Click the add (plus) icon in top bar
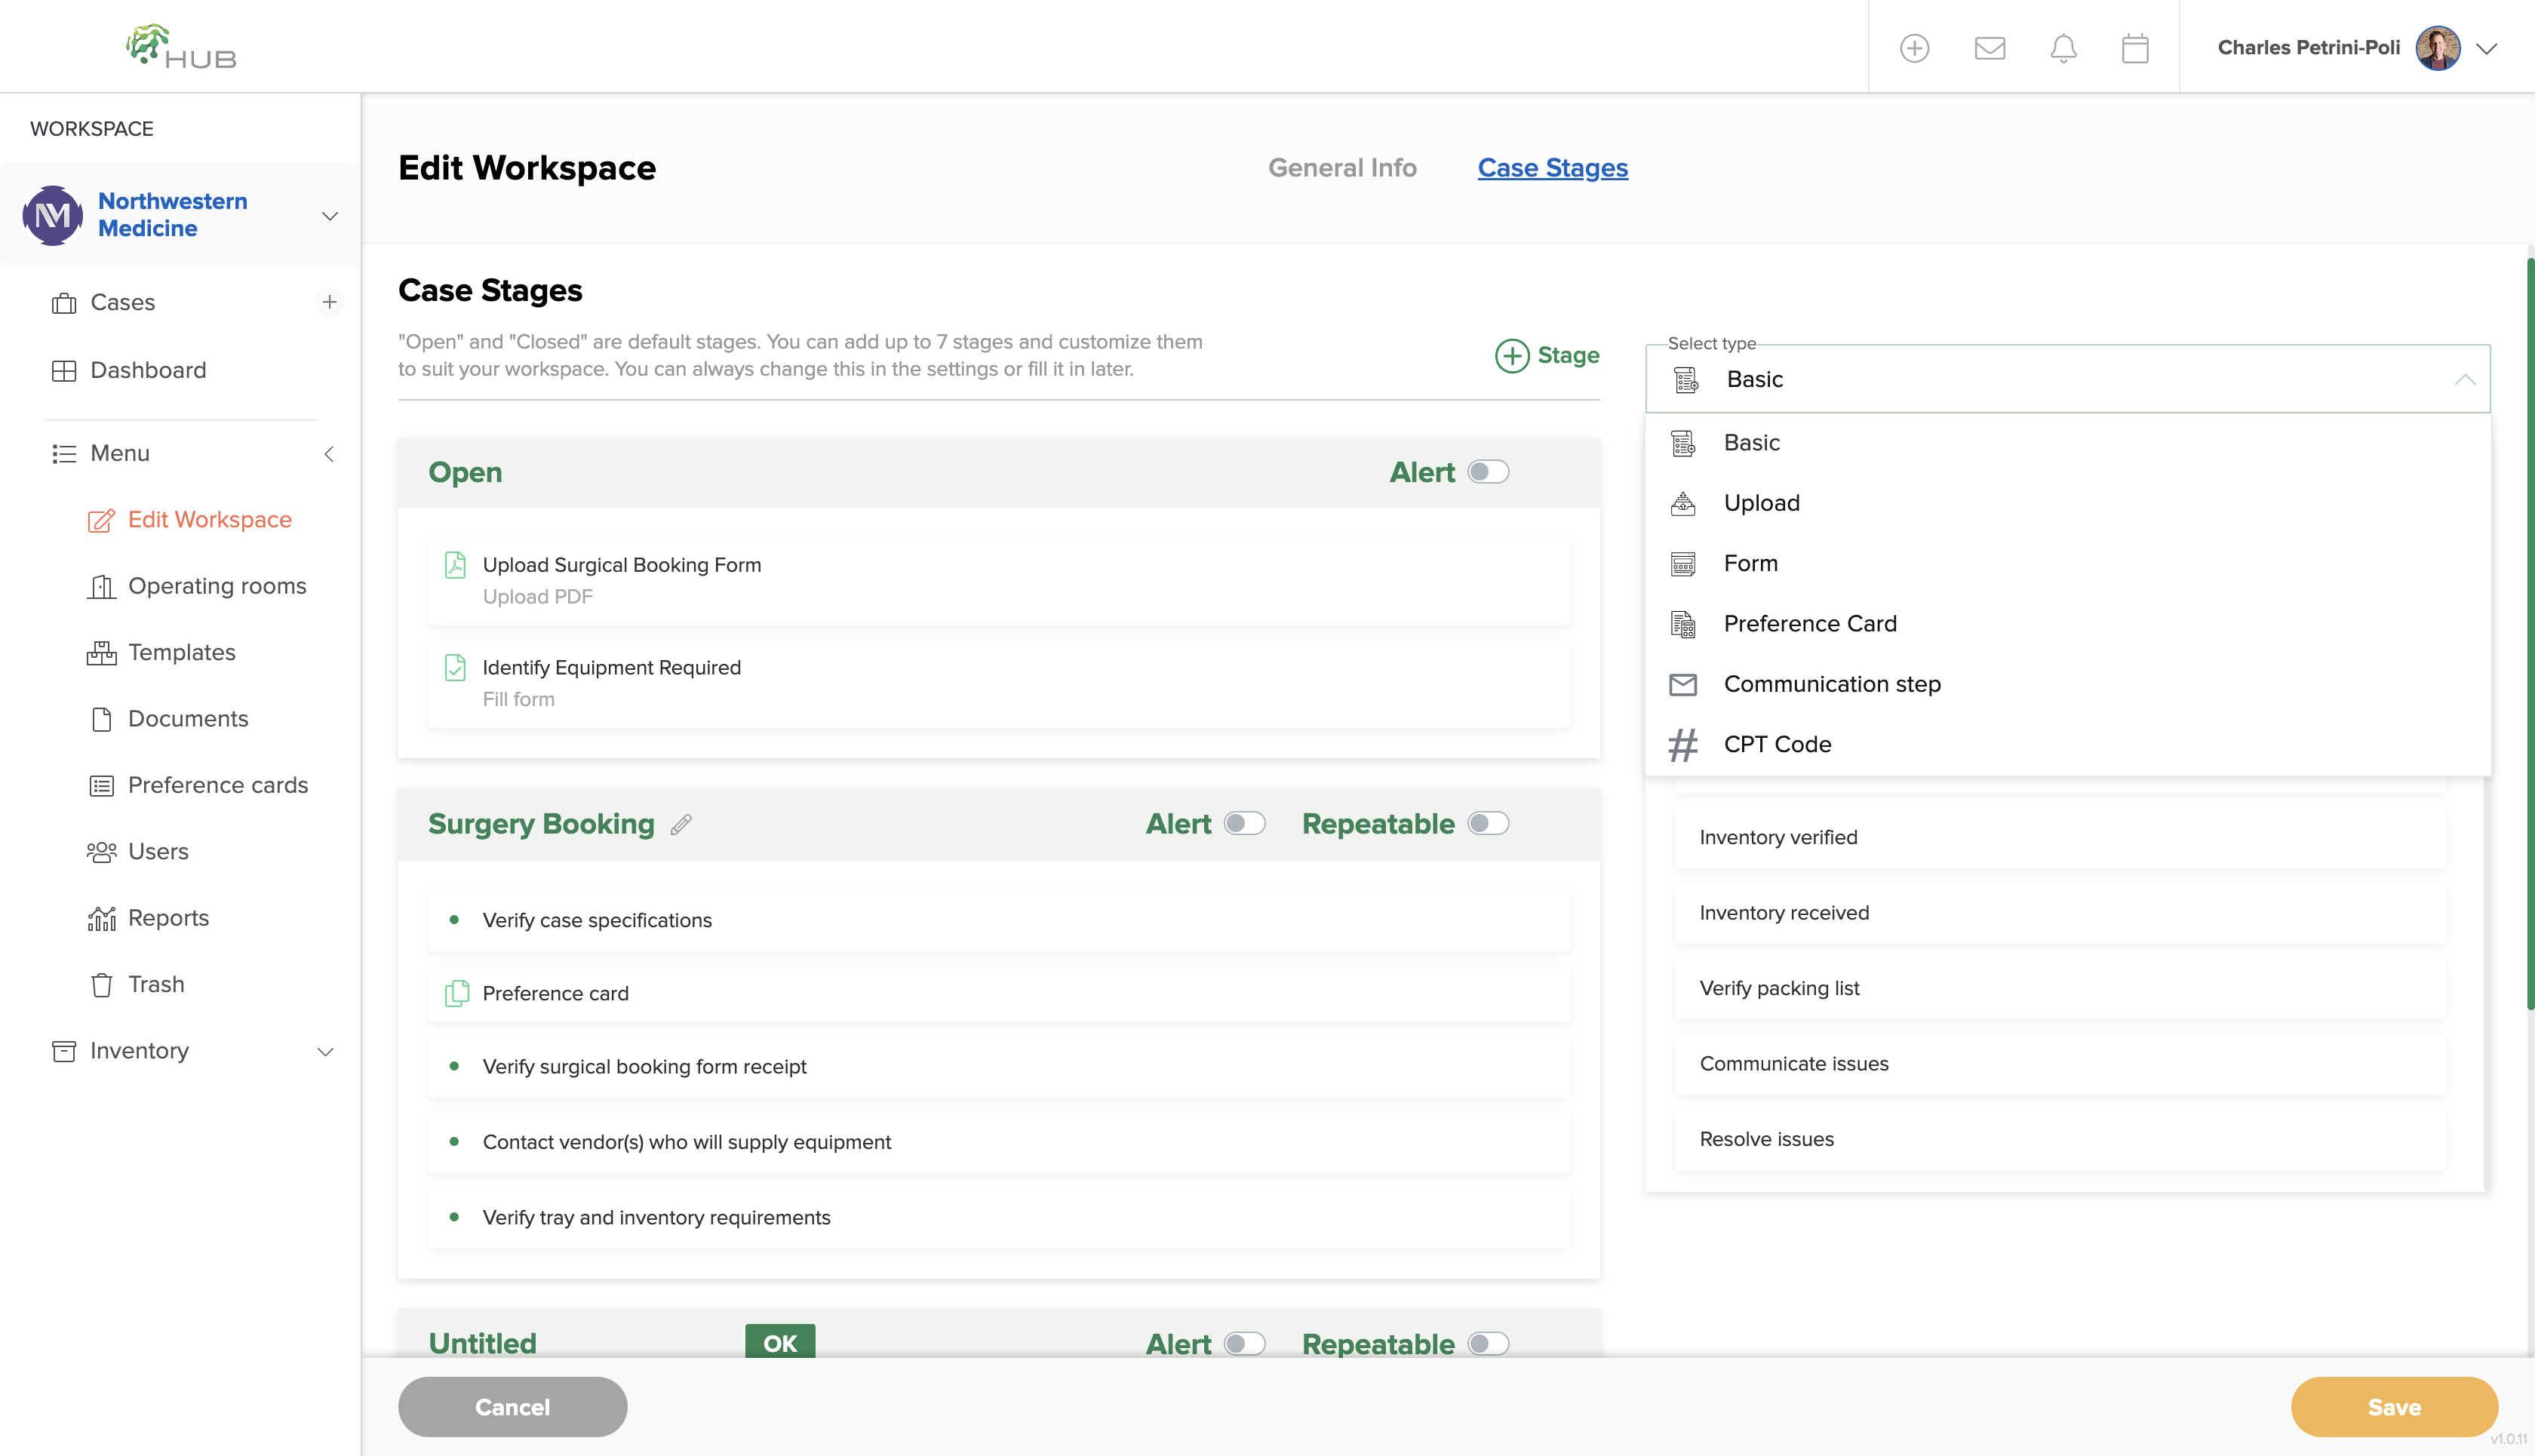The image size is (2535, 1456). pos(1914,48)
